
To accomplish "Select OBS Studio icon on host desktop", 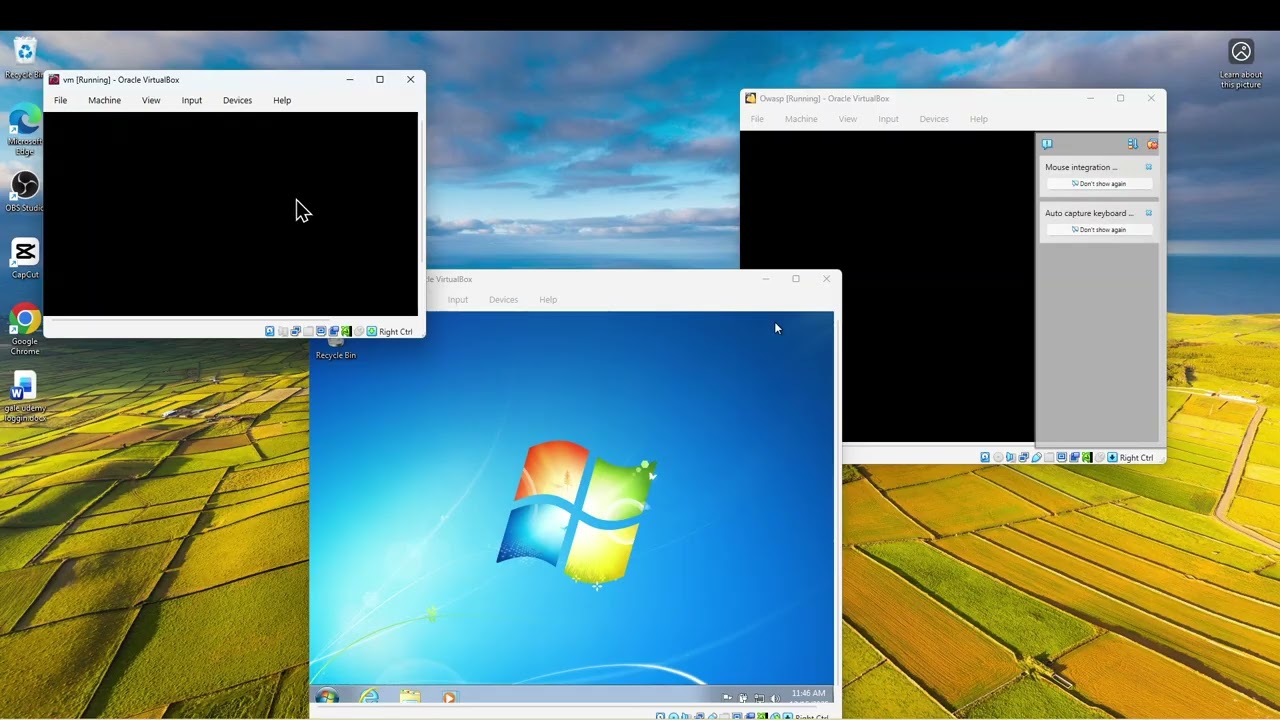I will point(25,191).
